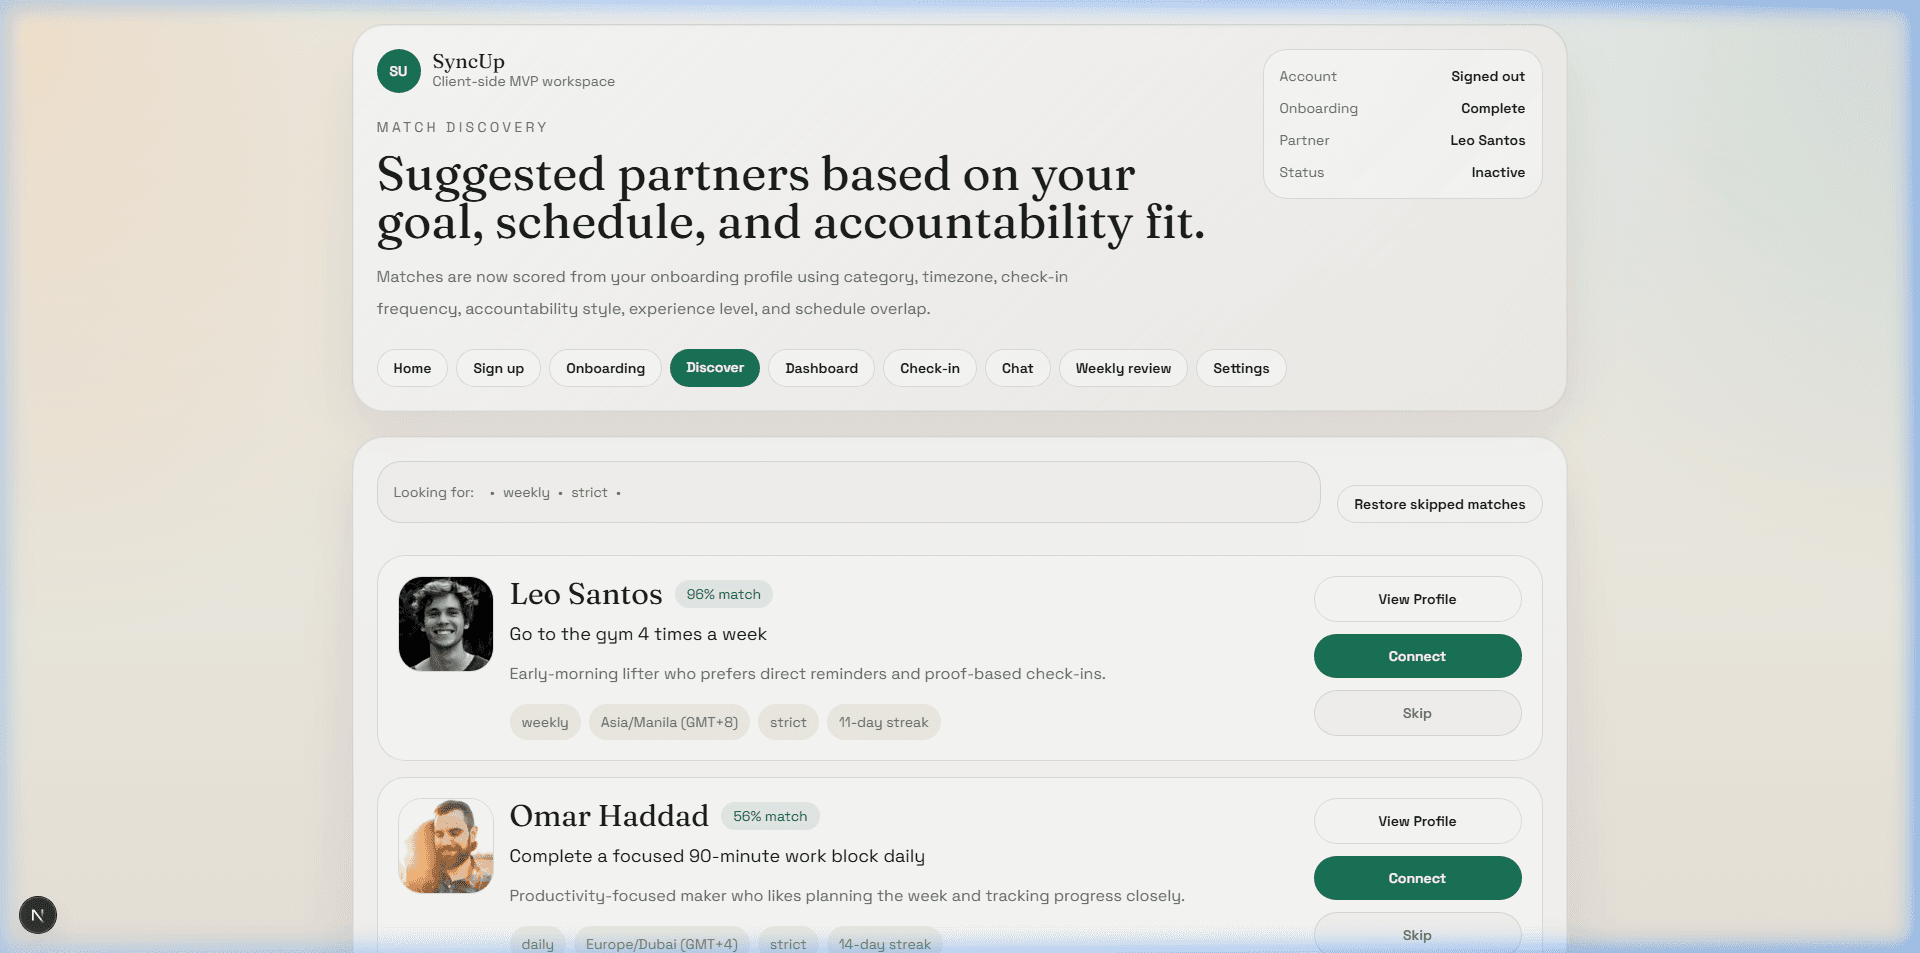Image resolution: width=1920 pixels, height=953 pixels.
Task: Click Leo Santos's profile photo
Action: pos(445,623)
